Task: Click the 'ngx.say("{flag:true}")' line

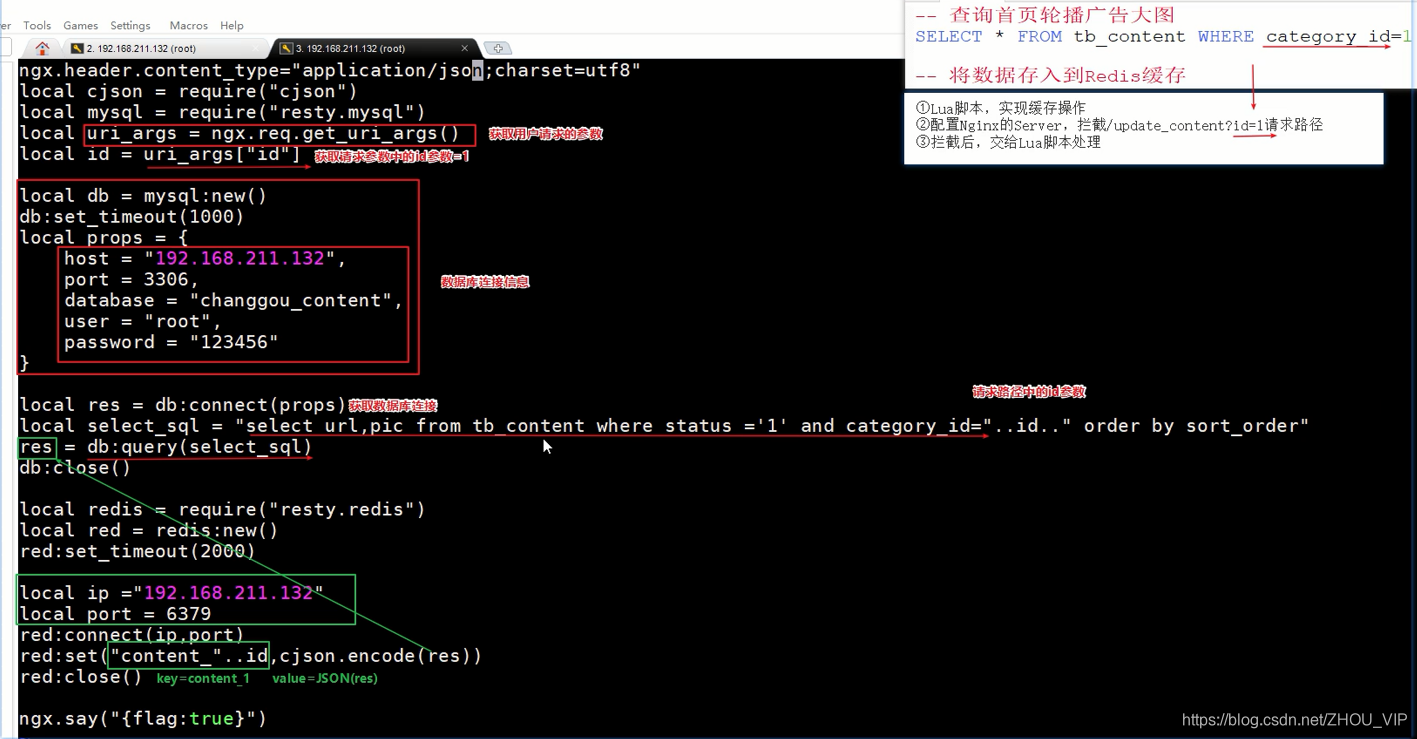Action: click(143, 719)
